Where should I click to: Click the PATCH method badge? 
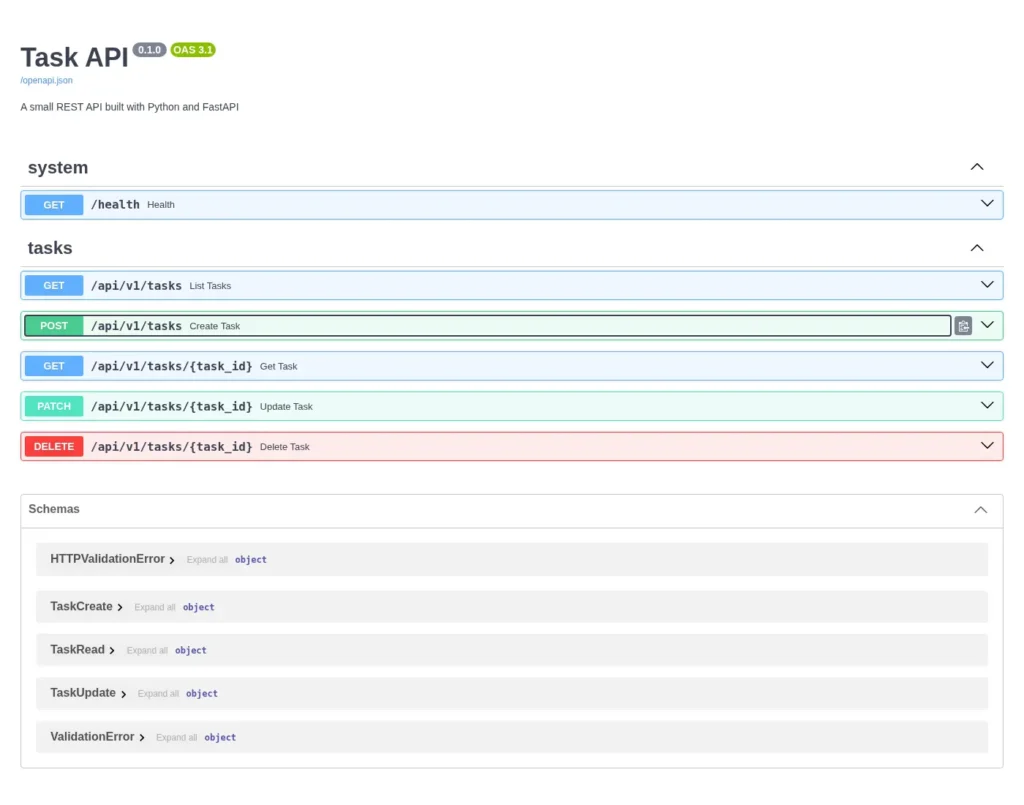pyautogui.click(x=54, y=406)
